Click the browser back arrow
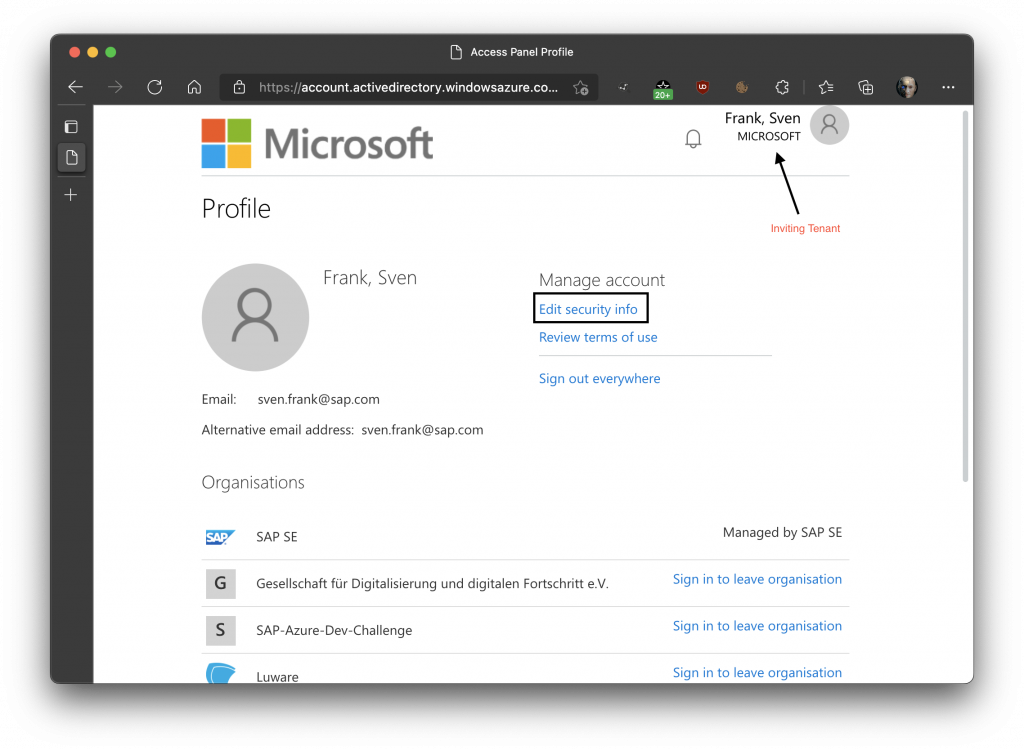Image resolution: width=1024 pixels, height=750 pixels. [76, 87]
